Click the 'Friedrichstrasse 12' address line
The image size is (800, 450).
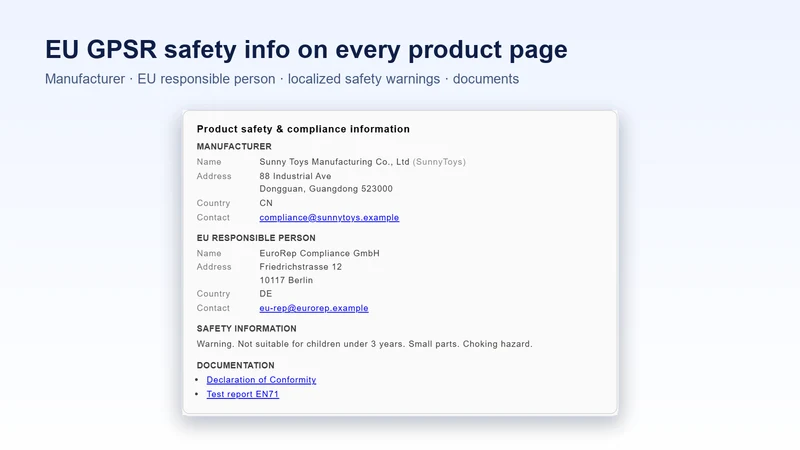click(301, 267)
